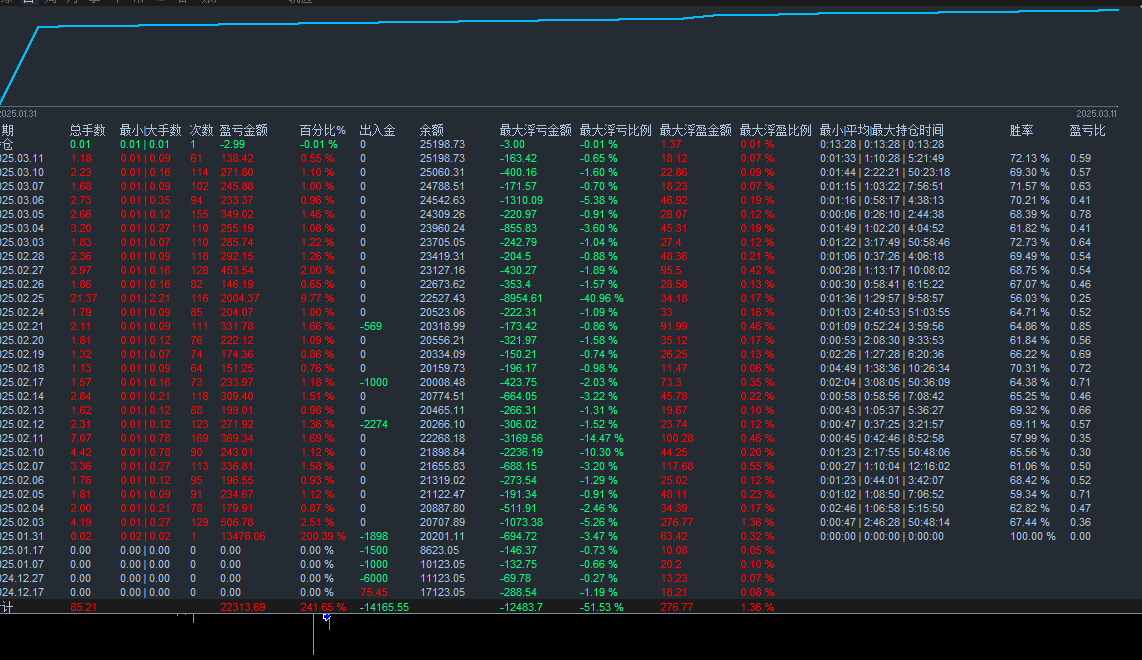The image size is (1142, 660).
Task: Select total floating loss -12483.7
Action: [x=521, y=607]
